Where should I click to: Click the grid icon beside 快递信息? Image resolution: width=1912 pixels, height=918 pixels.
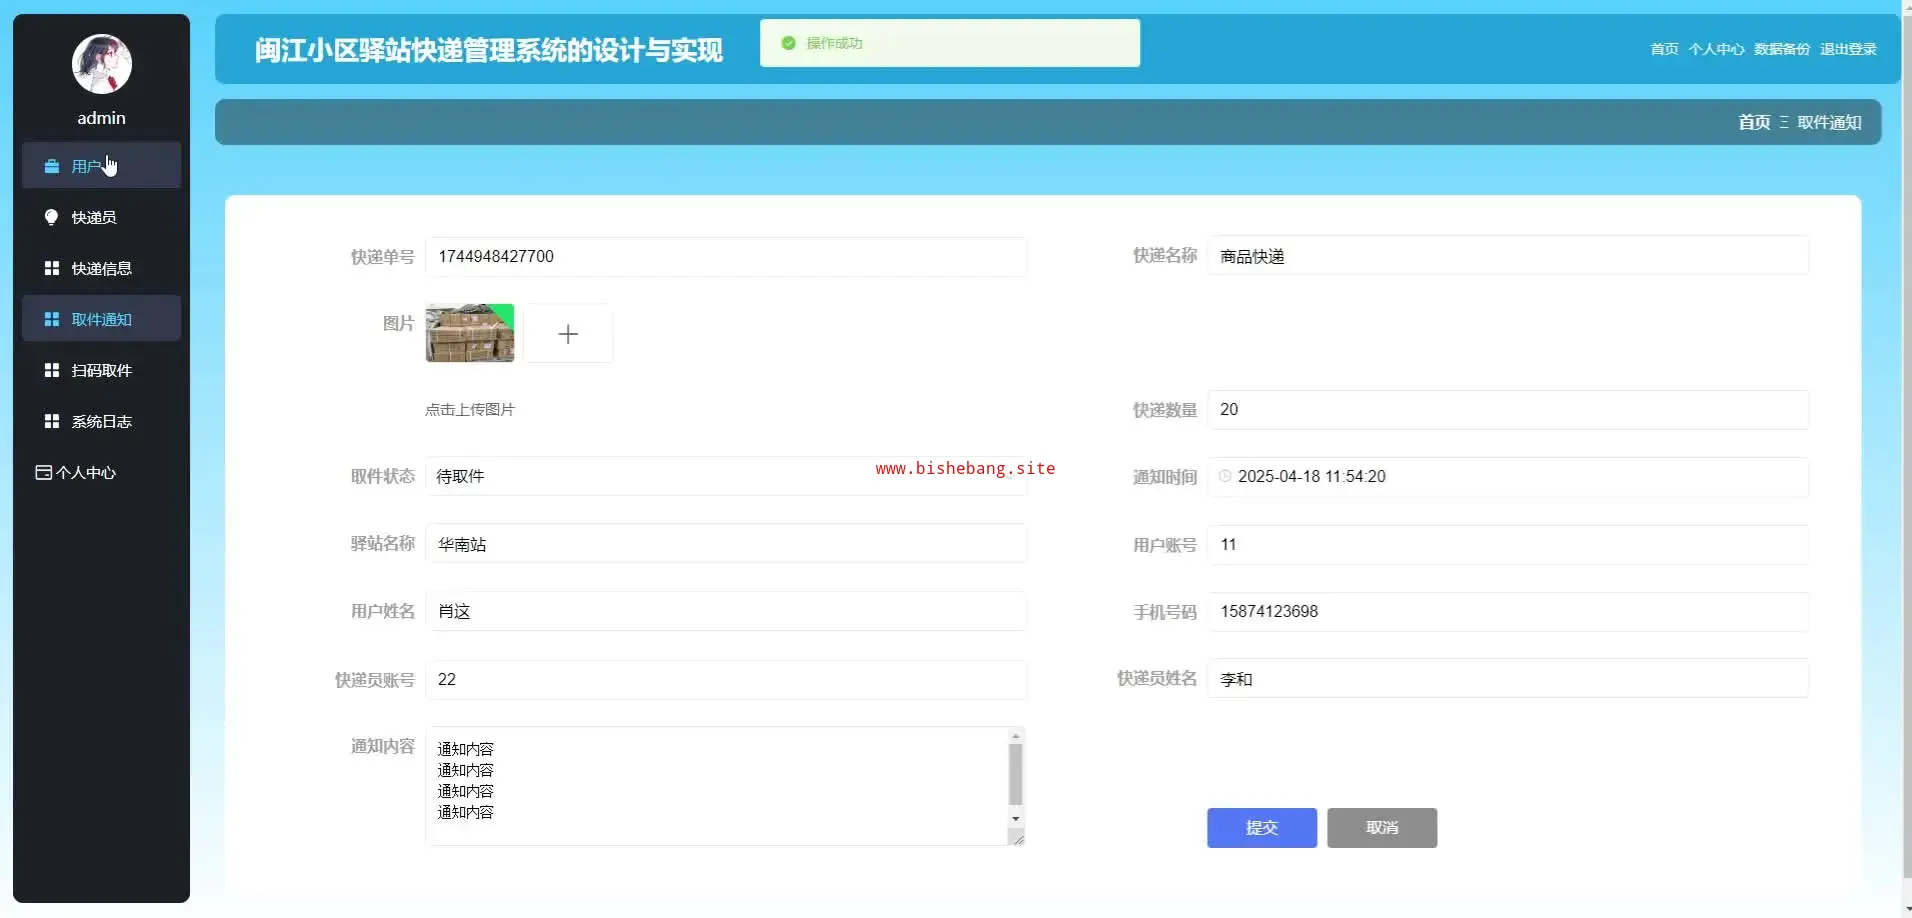click(52, 268)
